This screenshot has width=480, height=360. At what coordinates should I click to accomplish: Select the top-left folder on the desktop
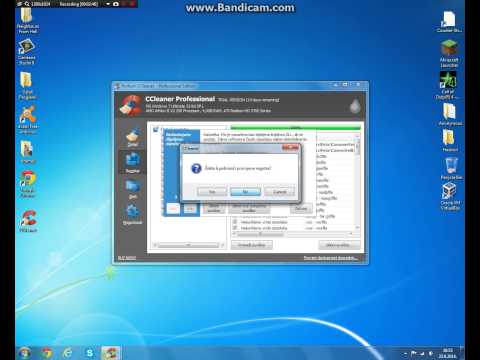(27, 21)
